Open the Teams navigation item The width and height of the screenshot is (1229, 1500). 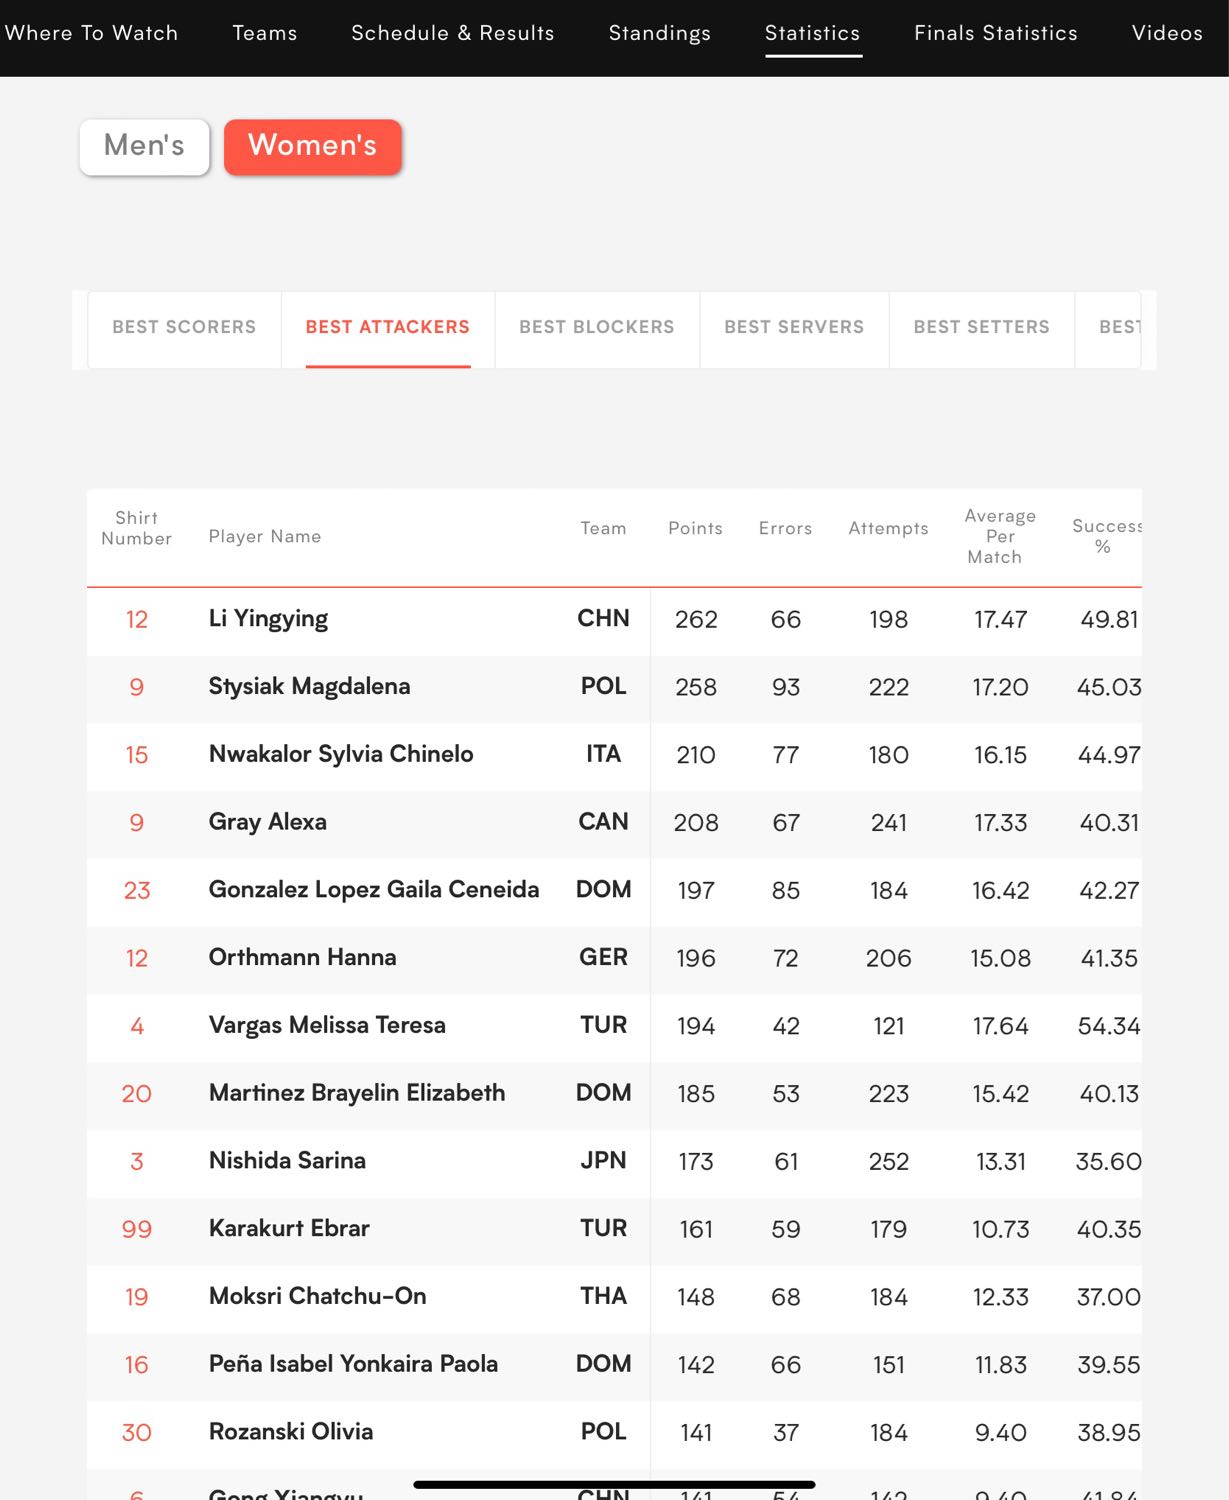coord(265,33)
